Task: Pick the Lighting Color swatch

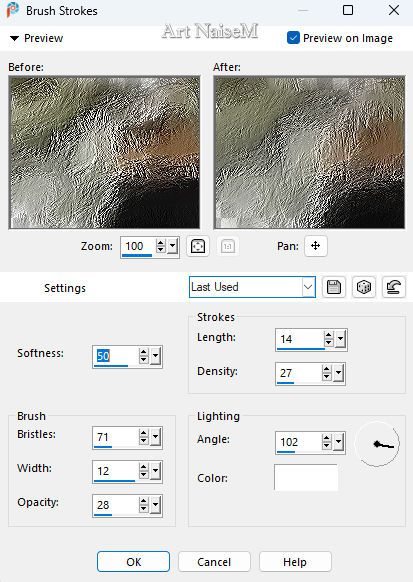Action: (306, 477)
